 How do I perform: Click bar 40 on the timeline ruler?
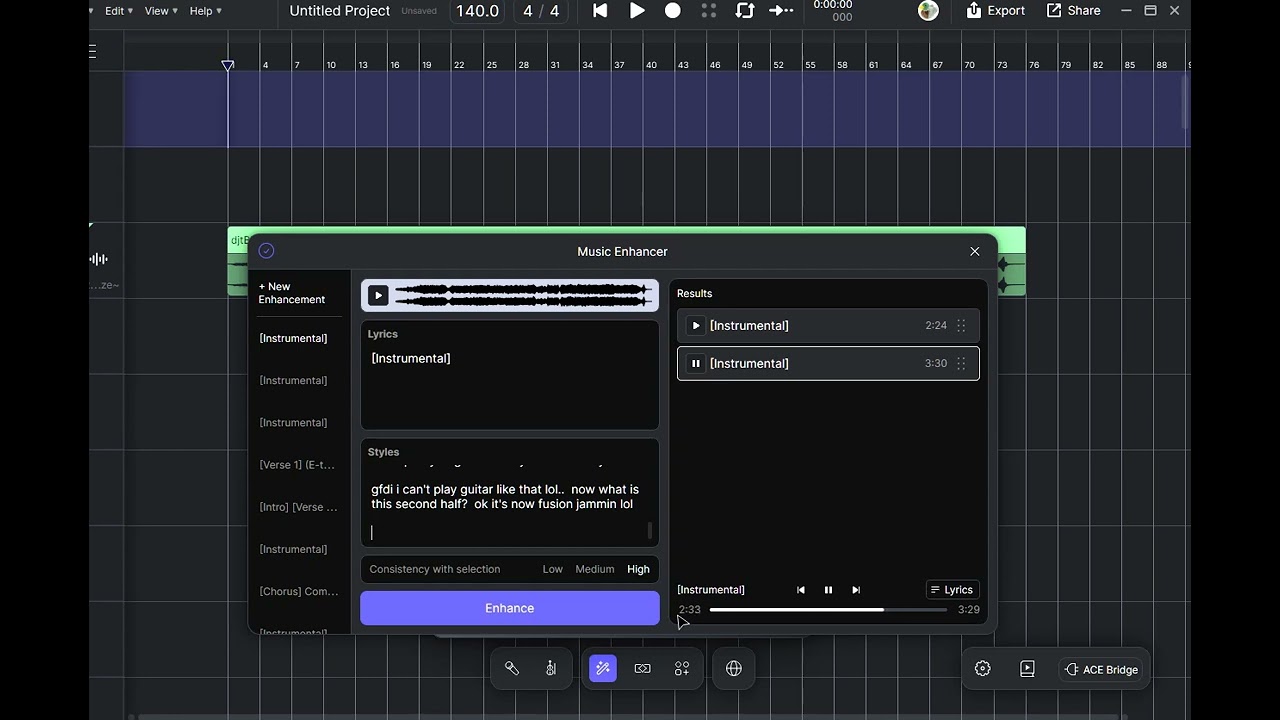[x=651, y=65]
